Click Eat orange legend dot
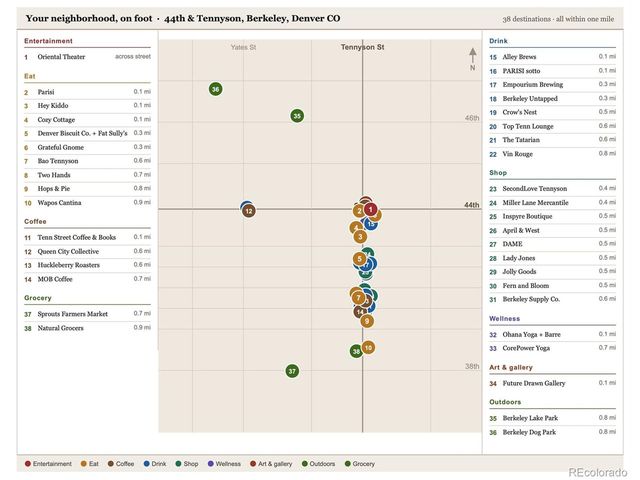This screenshot has height=480, width=640. (84, 464)
